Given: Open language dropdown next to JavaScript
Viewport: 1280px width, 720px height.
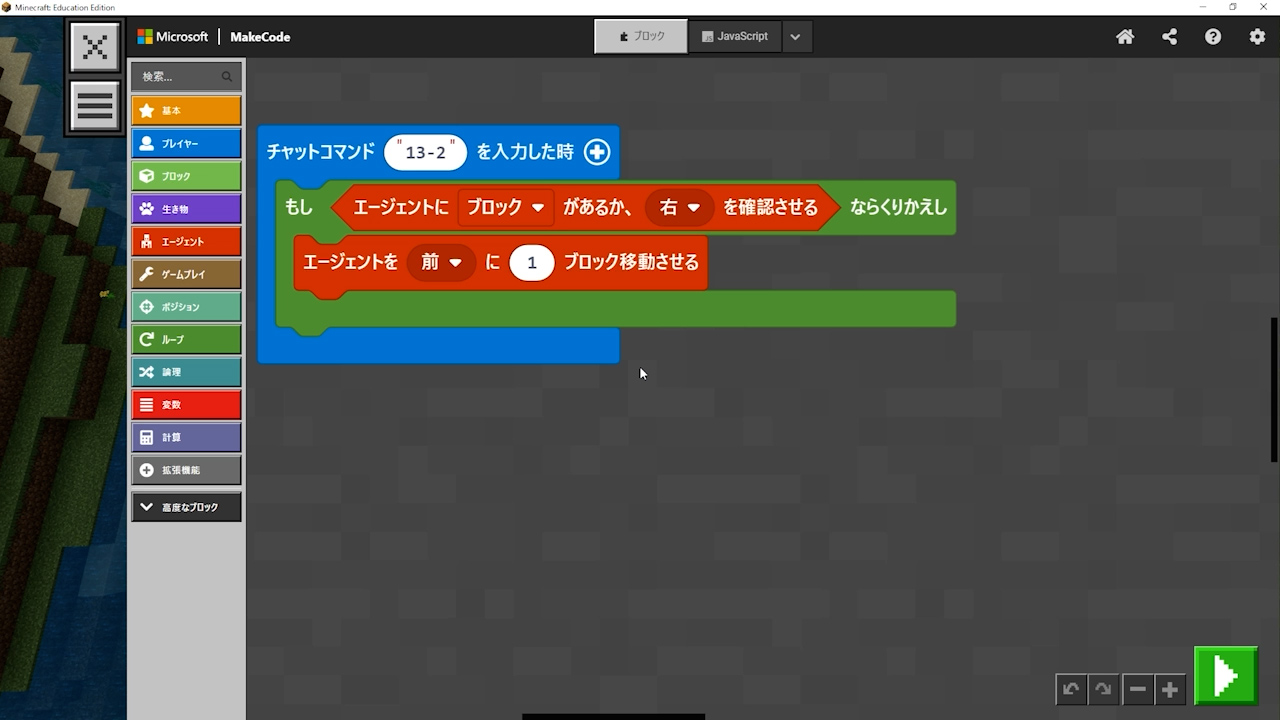Looking at the screenshot, I should [795, 37].
